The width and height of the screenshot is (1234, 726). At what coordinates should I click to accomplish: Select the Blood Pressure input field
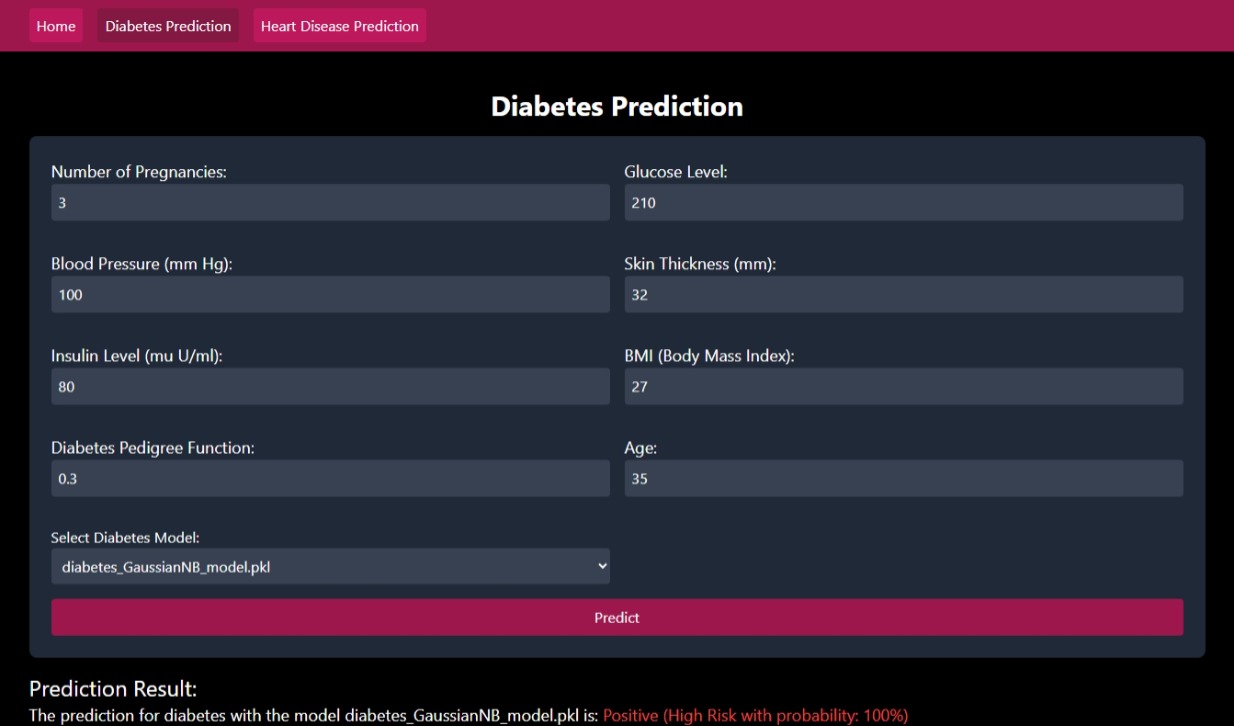pos(330,295)
